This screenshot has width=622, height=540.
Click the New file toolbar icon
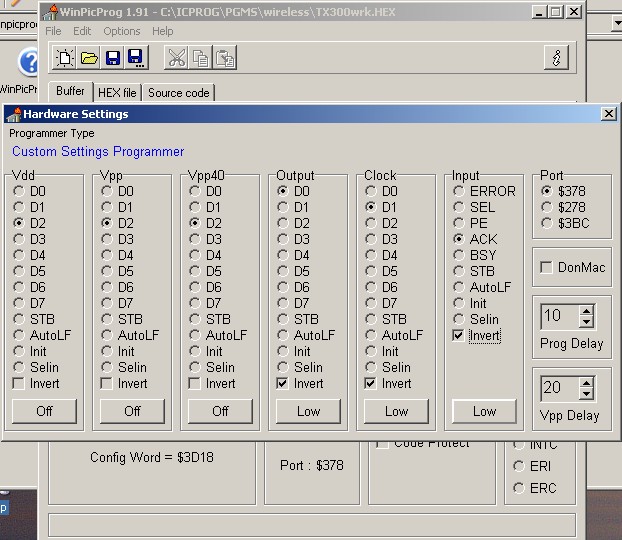coord(65,58)
